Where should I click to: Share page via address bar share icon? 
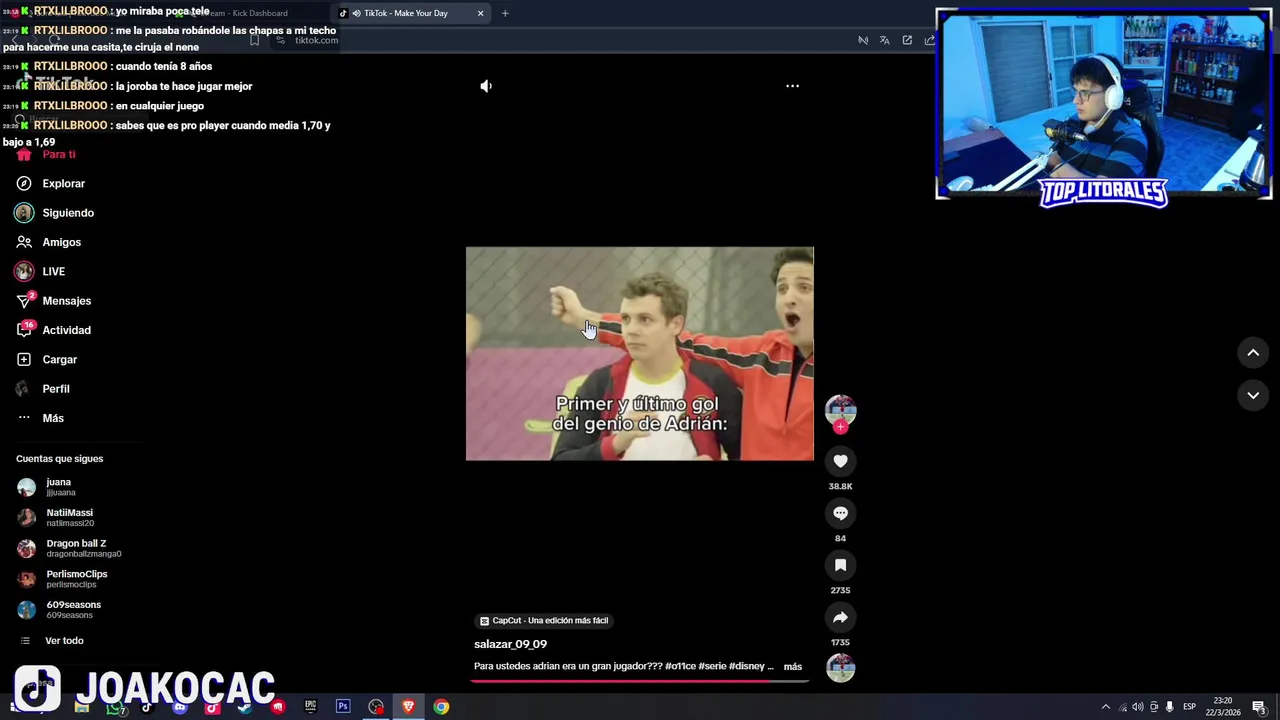pyautogui.click(x=929, y=40)
